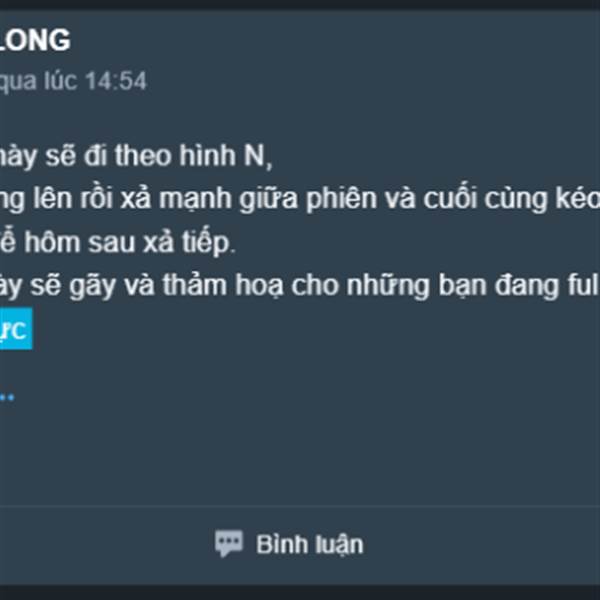This screenshot has width=600, height=600.
Task: Select the cyan tag badge under the post
Action: pos(16,329)
